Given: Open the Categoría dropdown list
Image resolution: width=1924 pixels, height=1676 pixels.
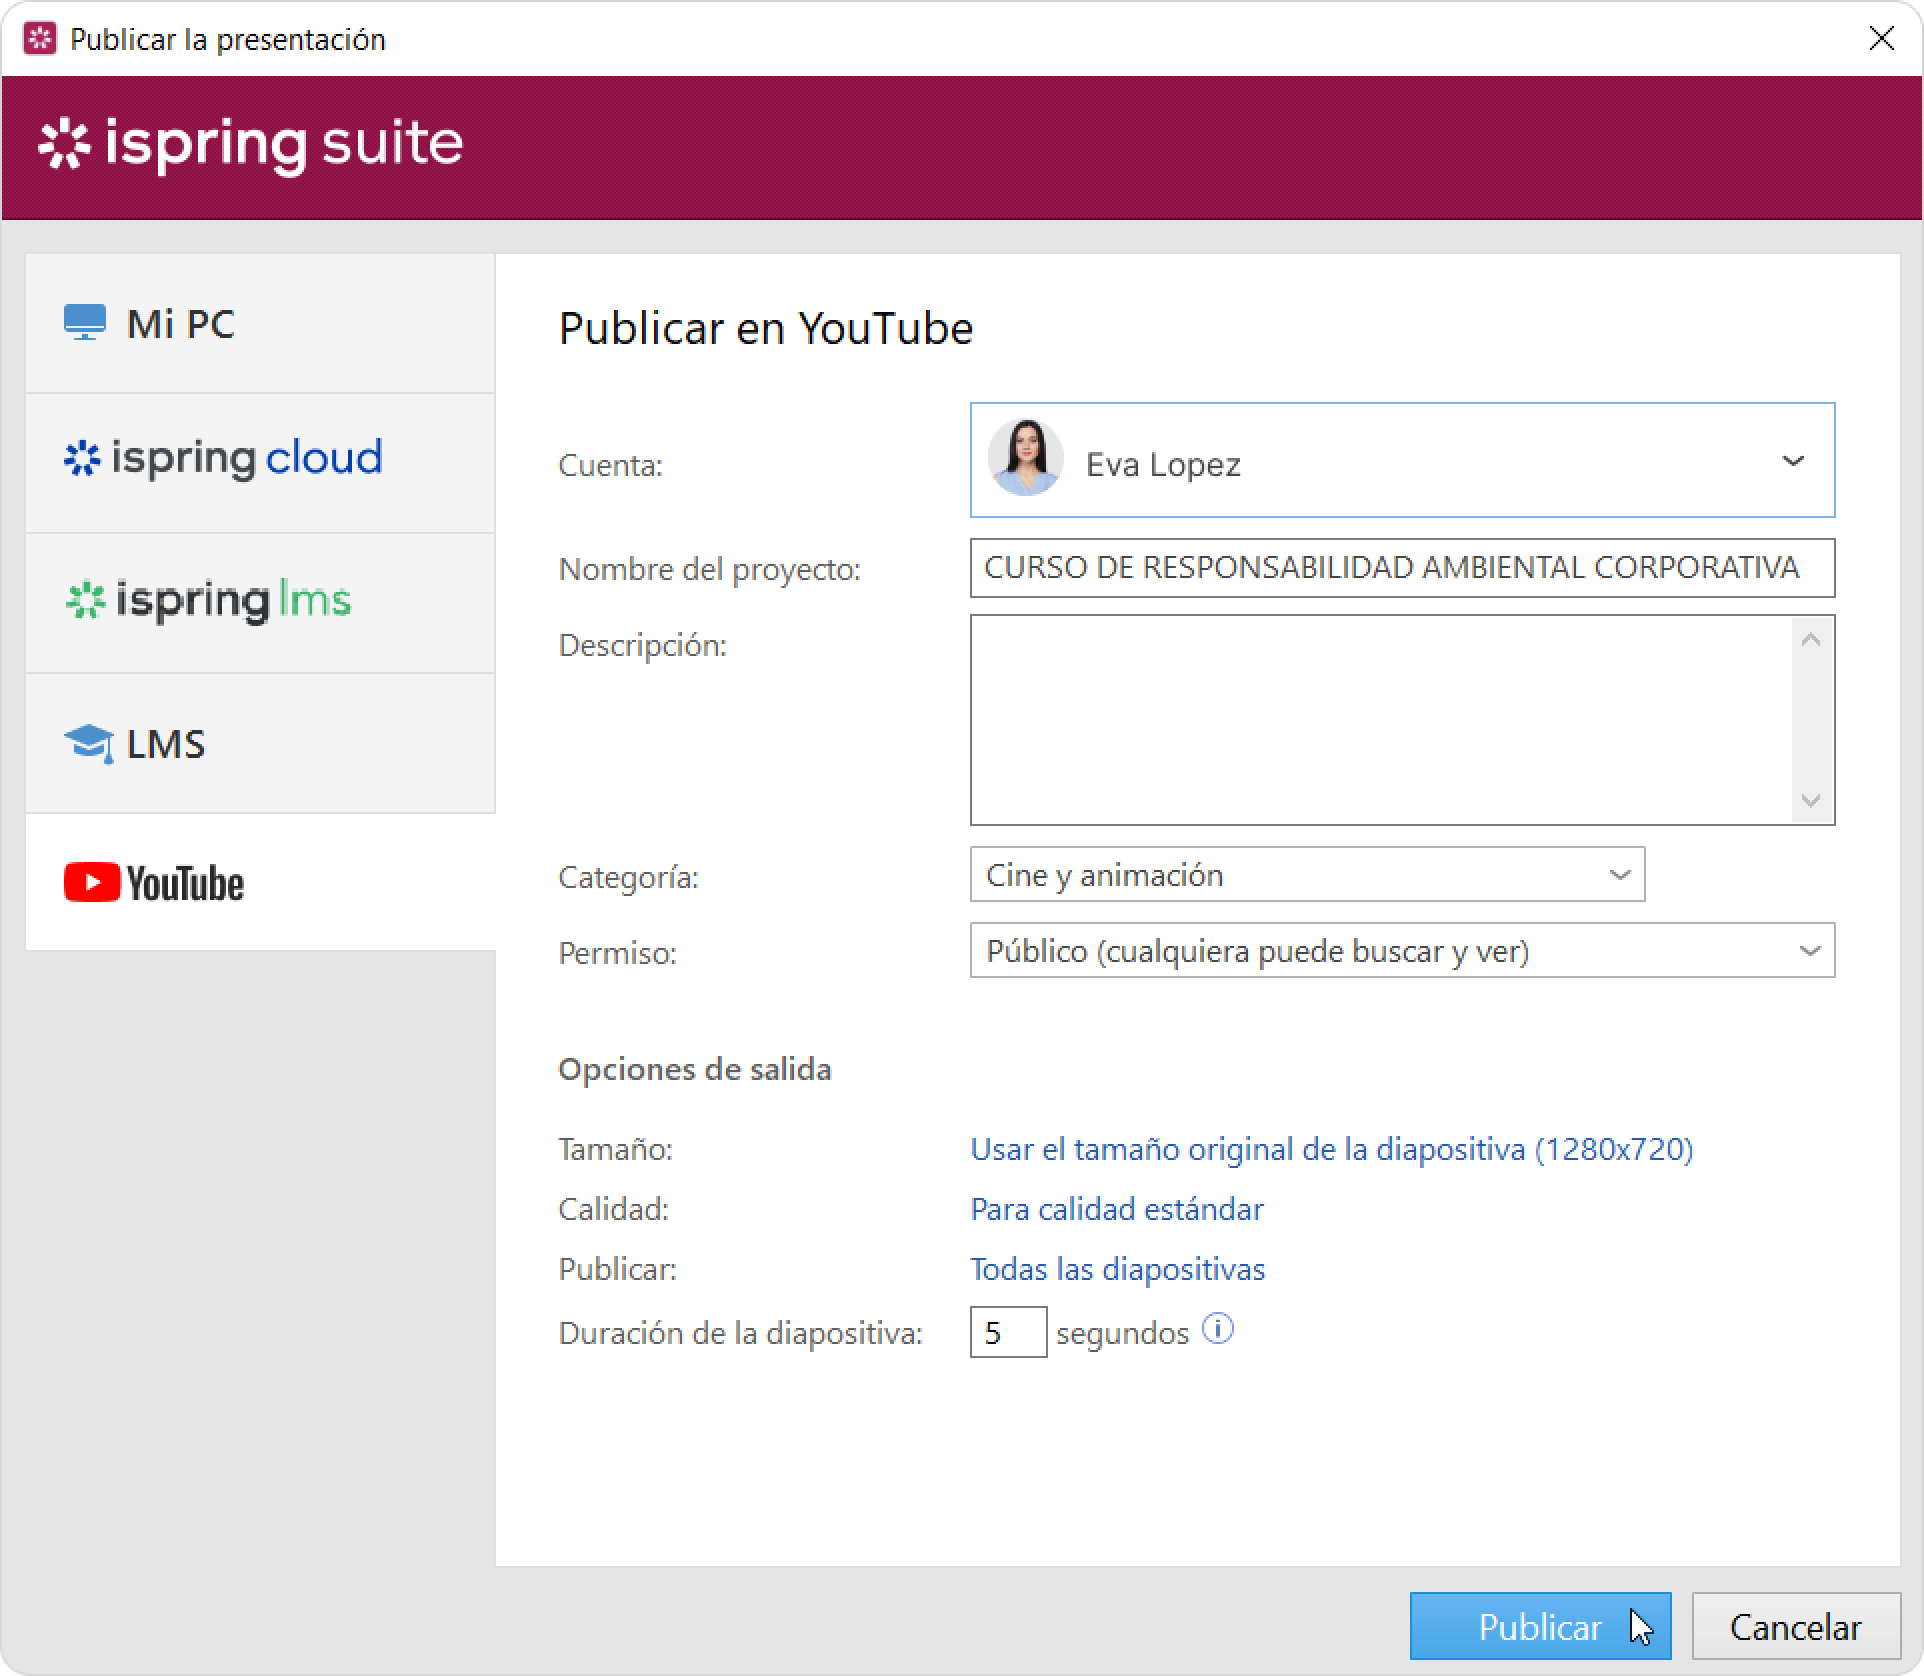Looking at the screenshot, I should click(x=1619, y=875).
